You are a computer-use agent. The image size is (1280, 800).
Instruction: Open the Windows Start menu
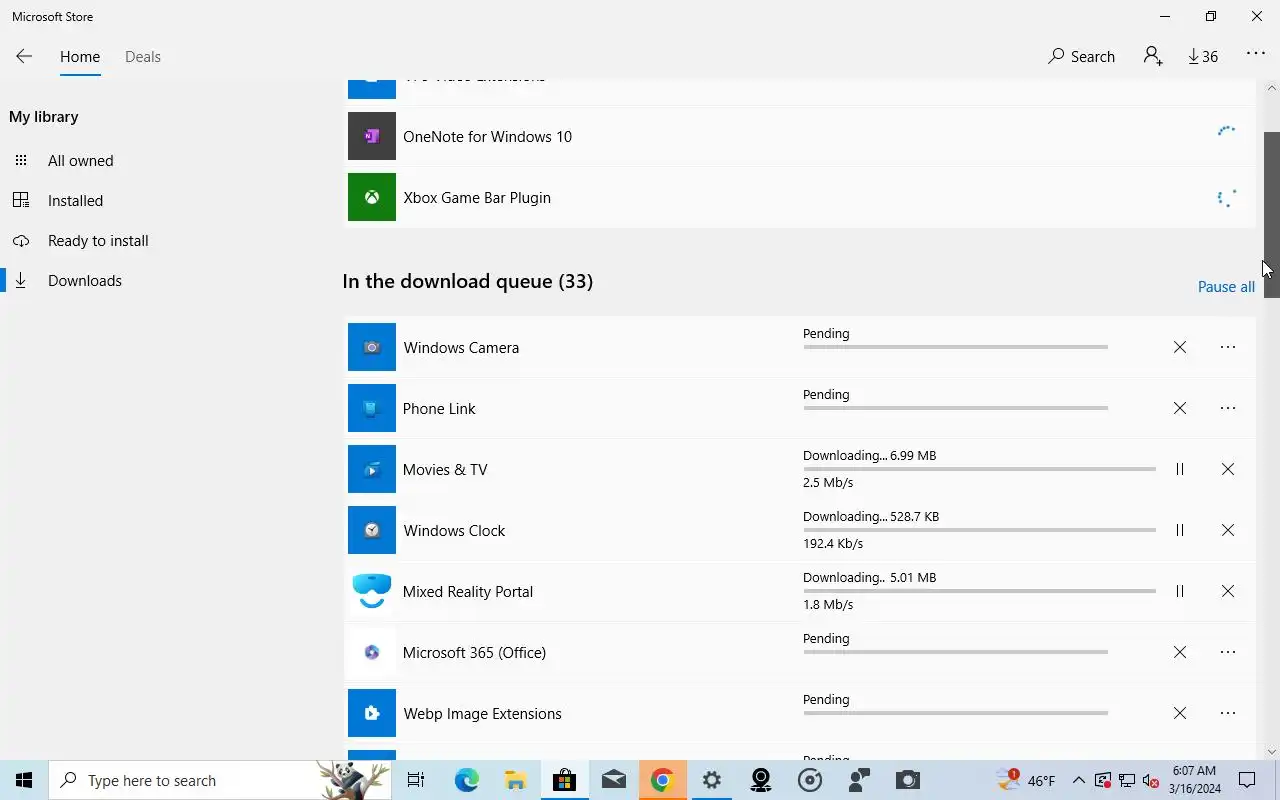(24, 780)
